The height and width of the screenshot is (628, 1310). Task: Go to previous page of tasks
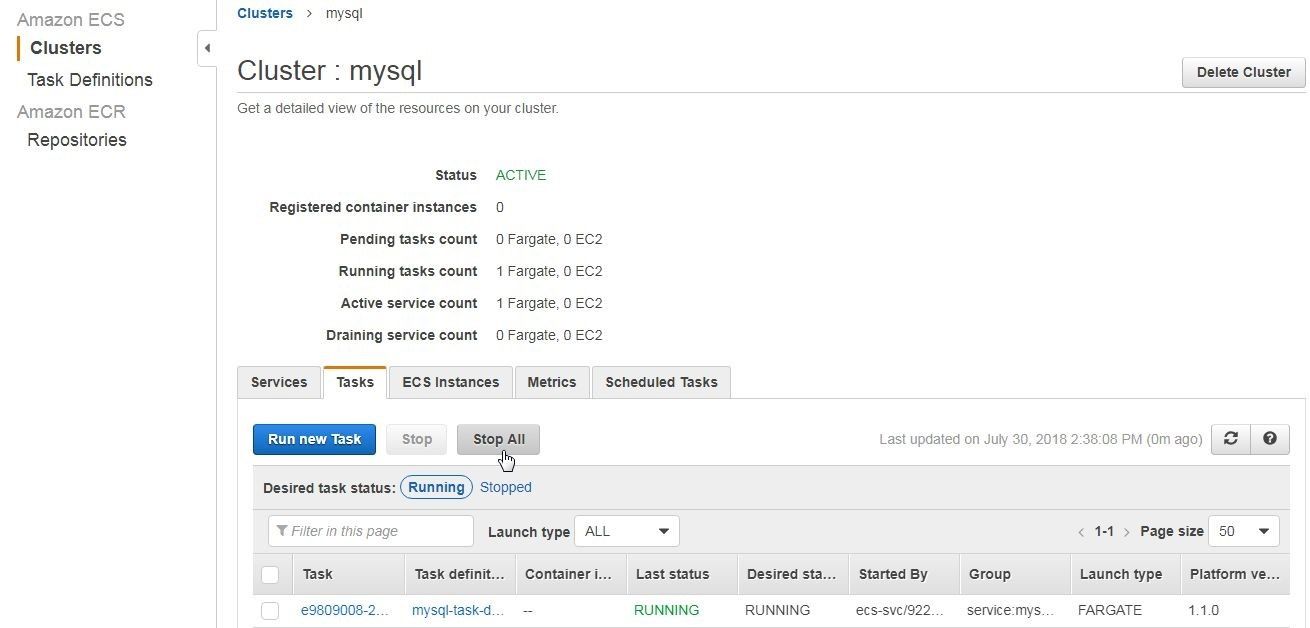pos(1081,531)
